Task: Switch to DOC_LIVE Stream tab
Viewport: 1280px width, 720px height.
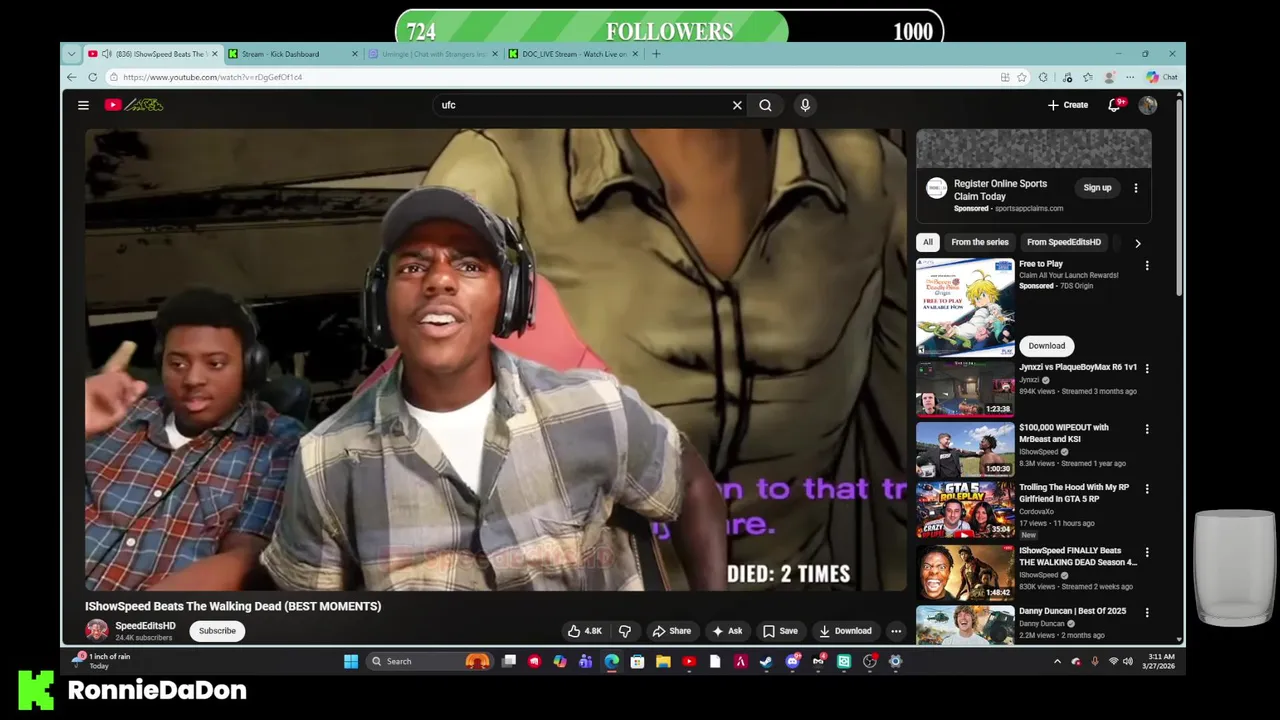Action: (574, 54)
